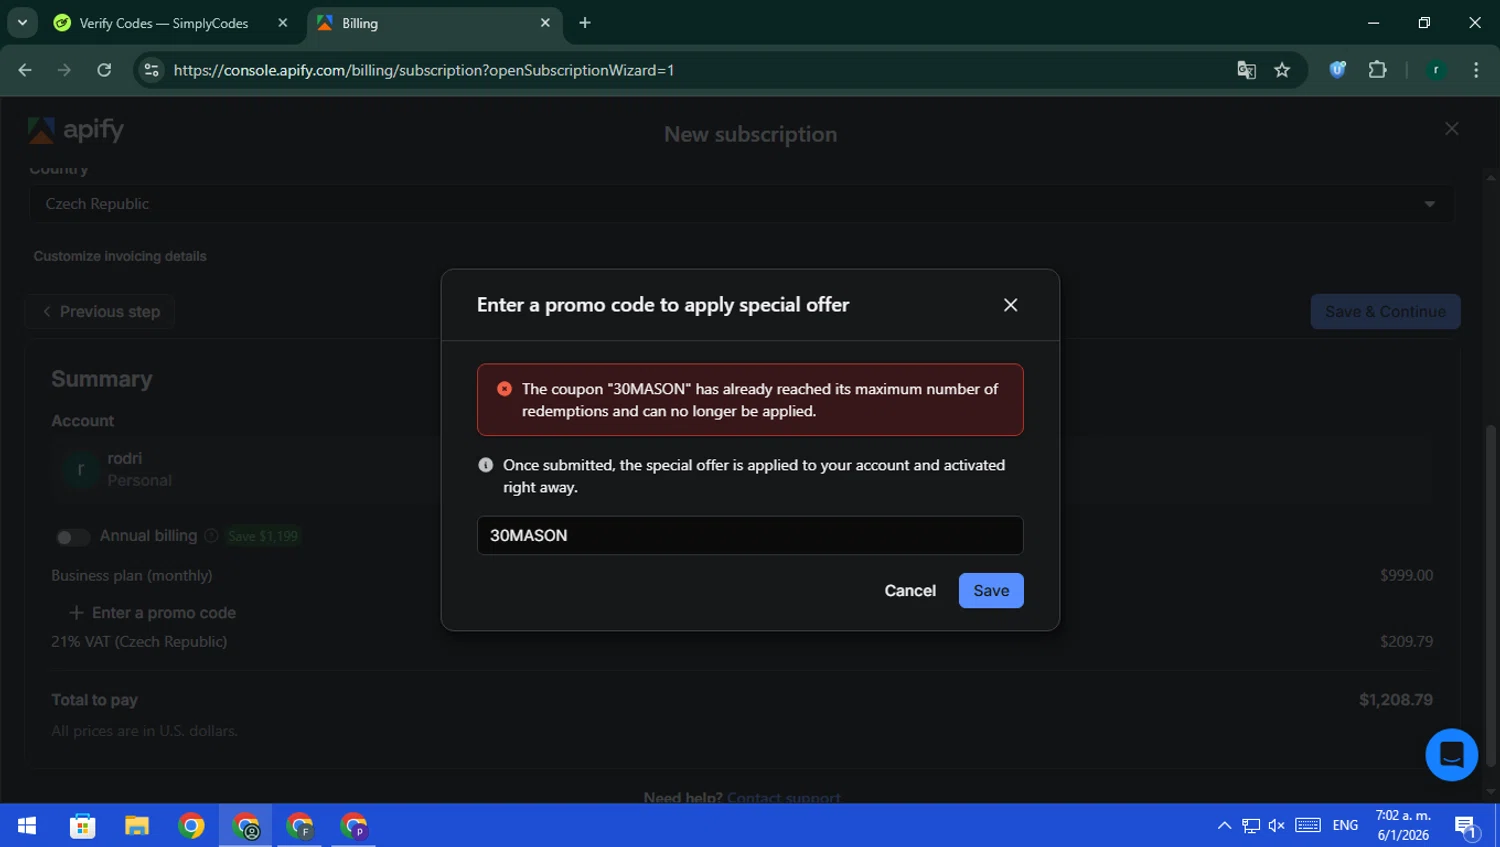Click the rodri account avatar

80,469
